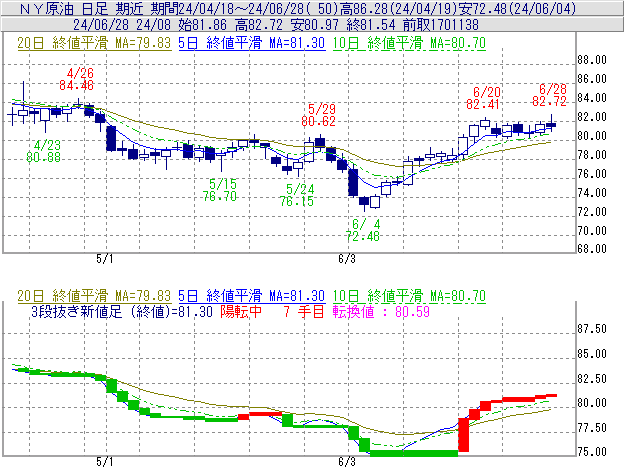The image size is (624, 475).
Task: Click the 88.00 price axis label
Action: pos(592,60)
